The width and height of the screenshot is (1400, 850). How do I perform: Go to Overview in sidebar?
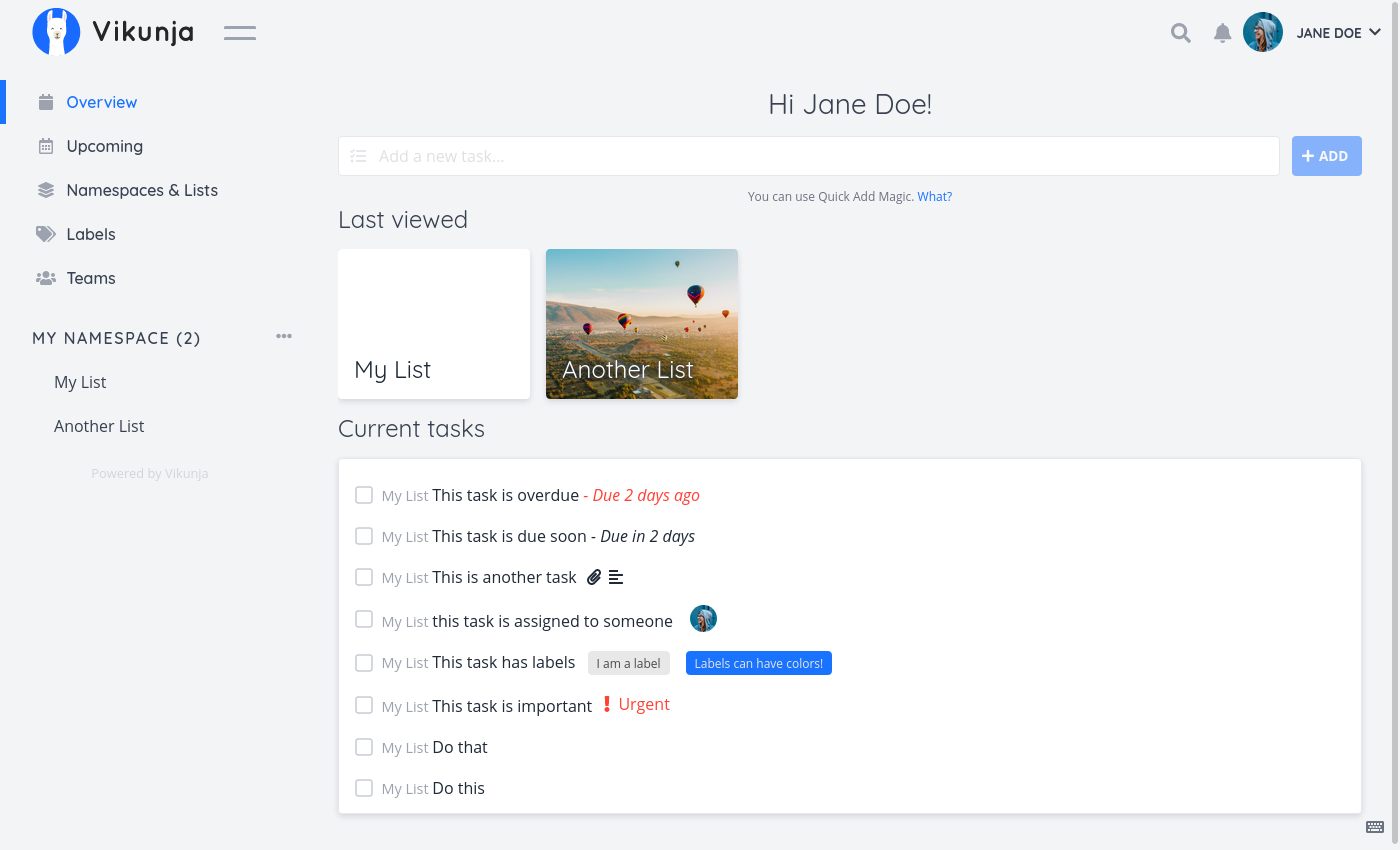[x=102, y=102]
